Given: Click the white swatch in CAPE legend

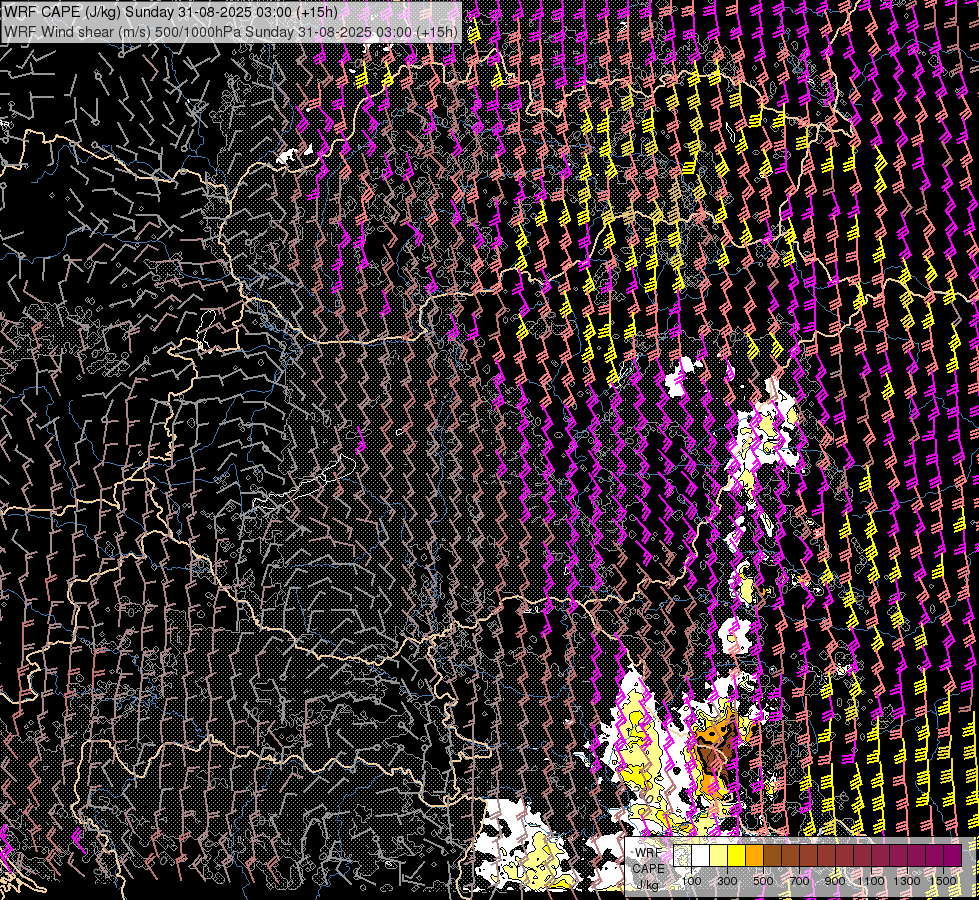Looking at the screenshot, I should (701, 855).
